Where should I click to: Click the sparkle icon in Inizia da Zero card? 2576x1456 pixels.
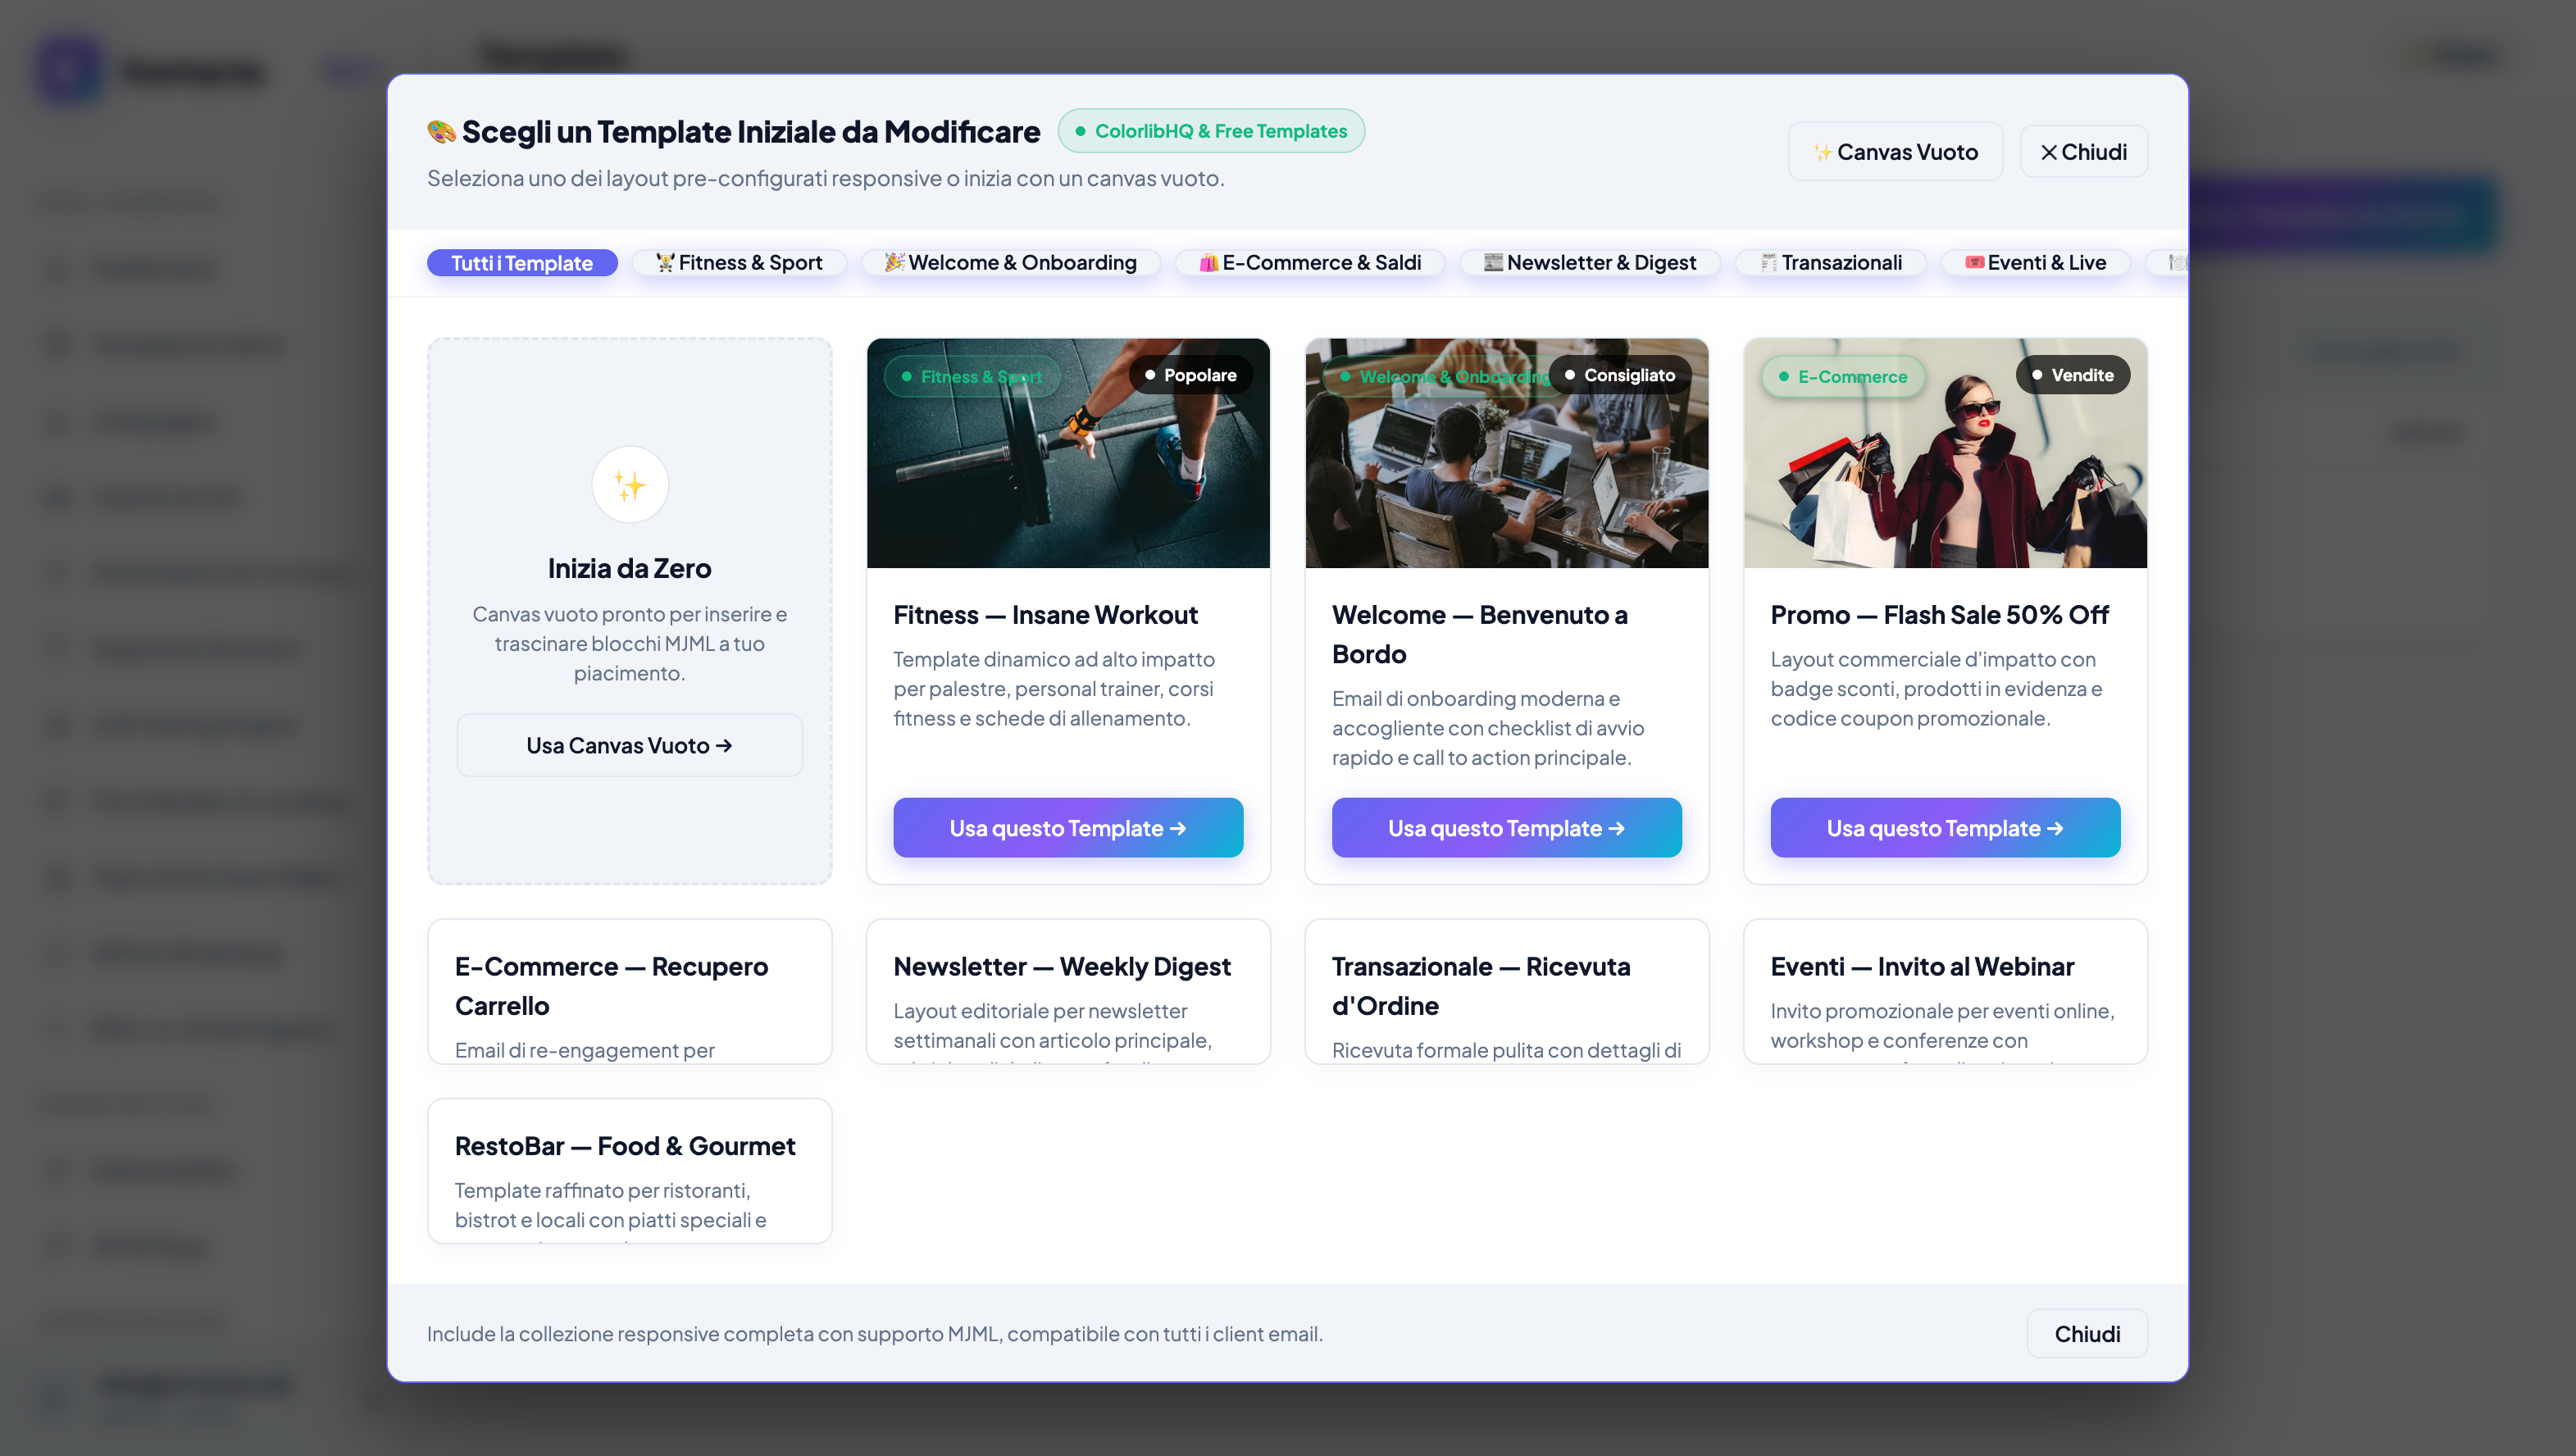pos(630,485)
